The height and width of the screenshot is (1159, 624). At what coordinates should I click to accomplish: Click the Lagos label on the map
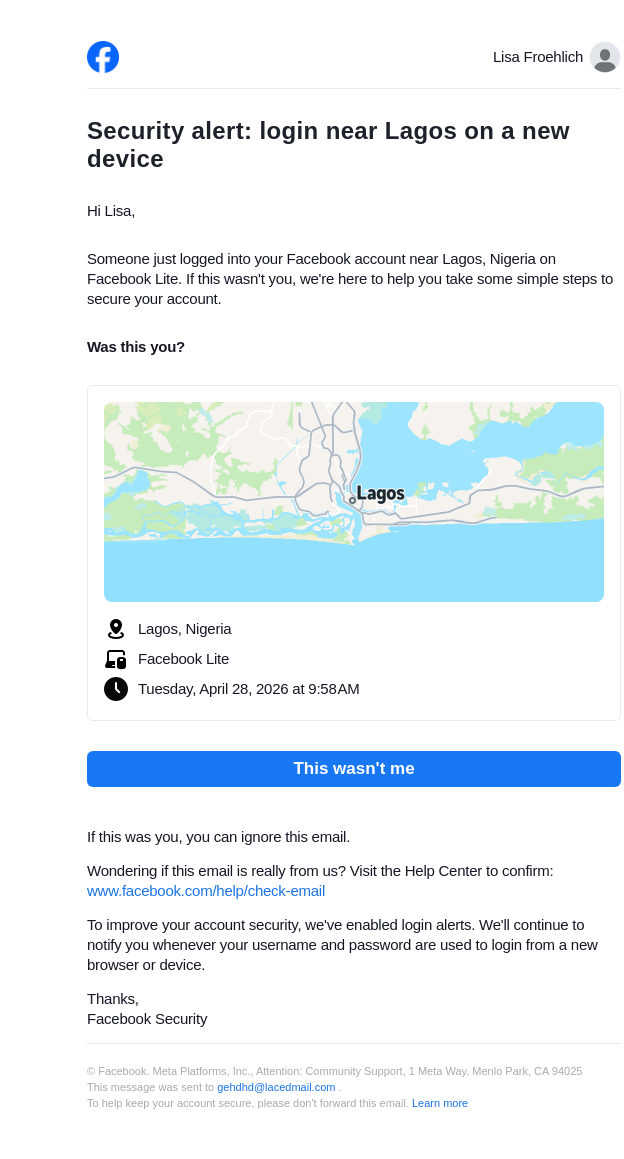tap(381, 493)
